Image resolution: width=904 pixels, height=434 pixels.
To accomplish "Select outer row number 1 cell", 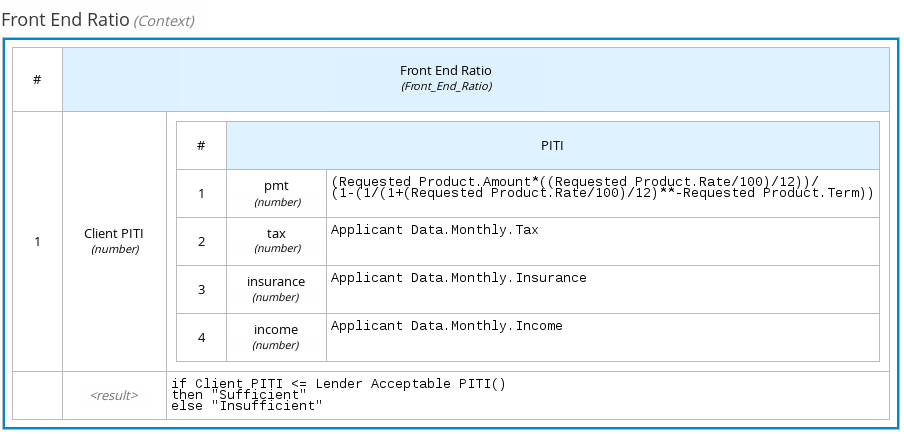I will click(x=37, y=241).
